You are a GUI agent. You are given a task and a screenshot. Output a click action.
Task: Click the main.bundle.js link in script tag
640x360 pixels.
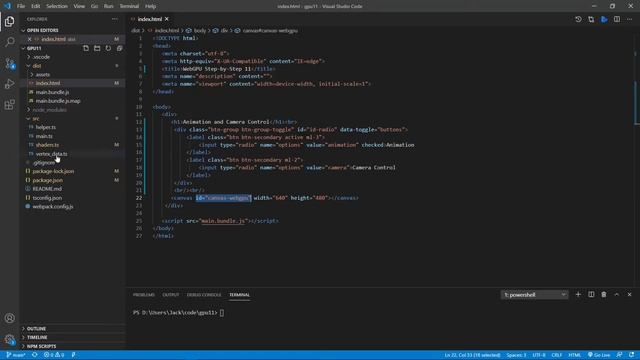222,221
